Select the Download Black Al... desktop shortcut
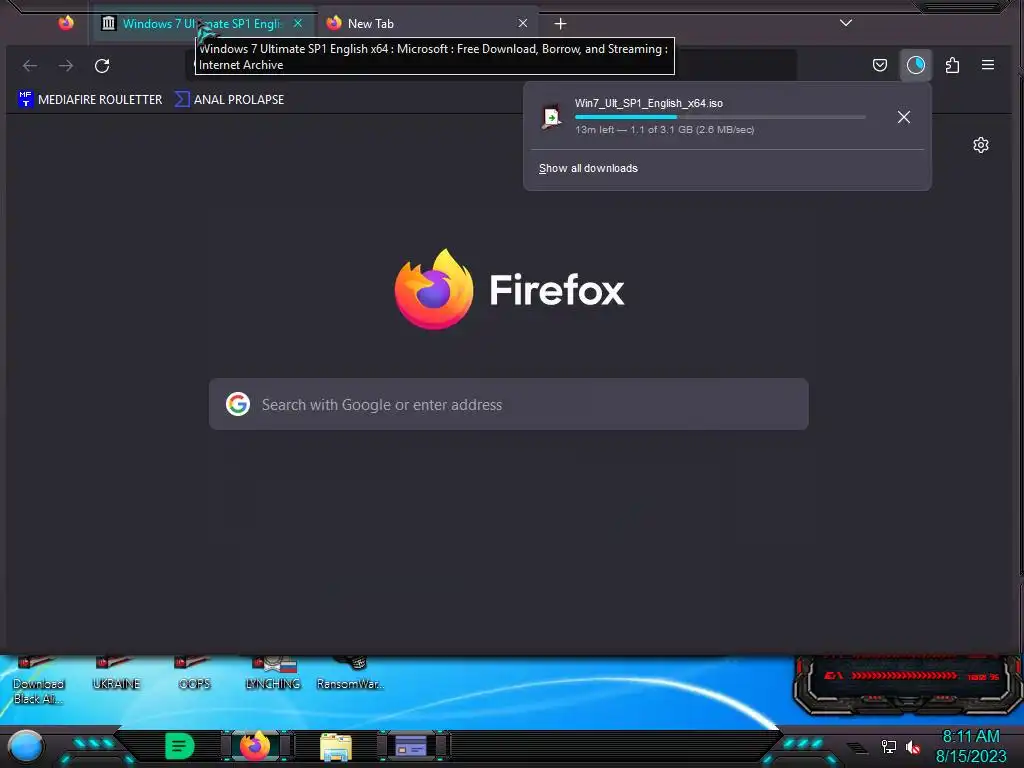Viewport: 1024px width, 768px height. click(x=39, y=680)
